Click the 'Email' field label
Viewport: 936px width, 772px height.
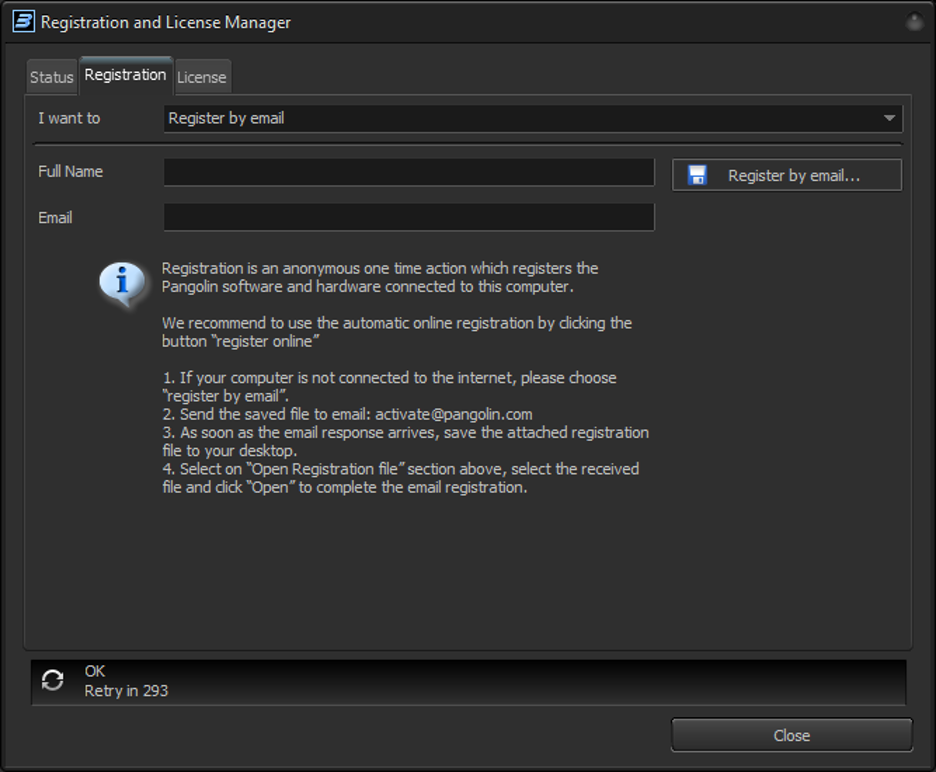pos(55,218)
